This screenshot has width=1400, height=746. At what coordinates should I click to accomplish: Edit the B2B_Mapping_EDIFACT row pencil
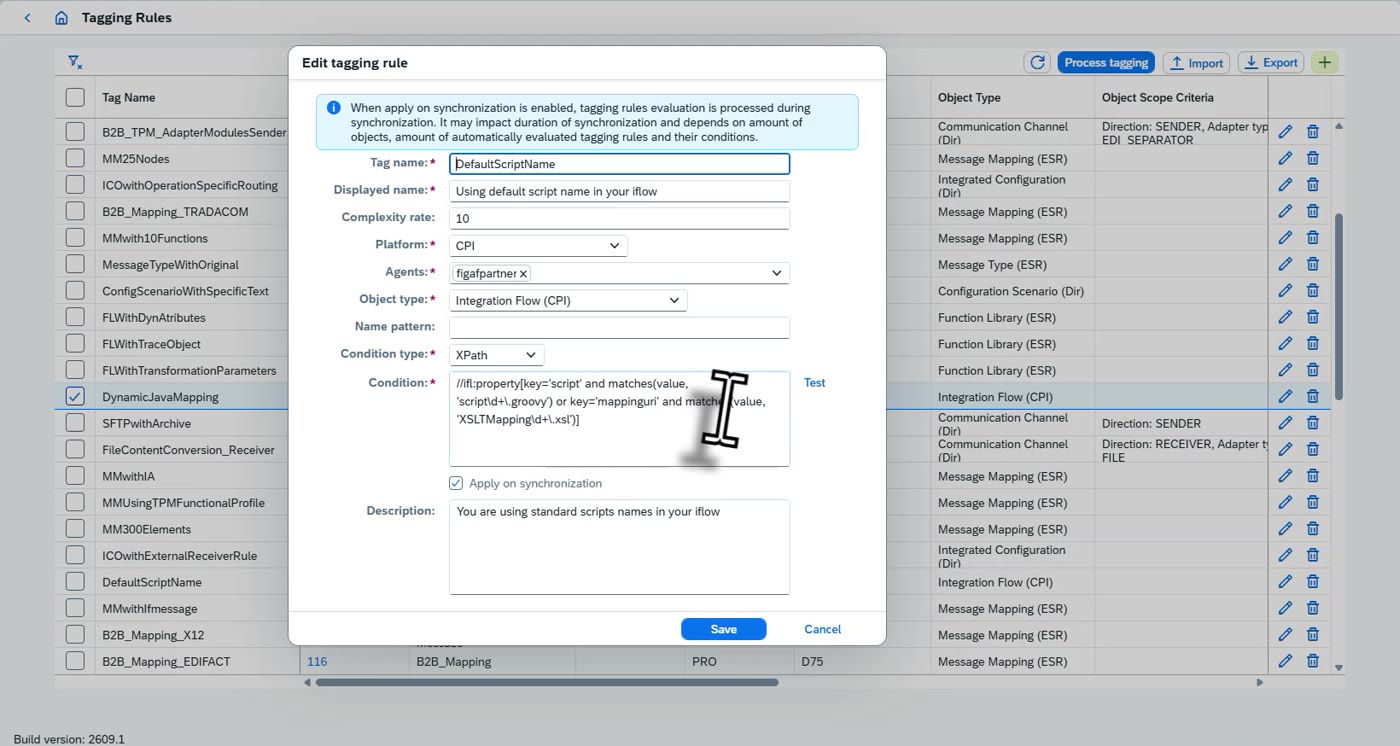tap(1285, 661)
